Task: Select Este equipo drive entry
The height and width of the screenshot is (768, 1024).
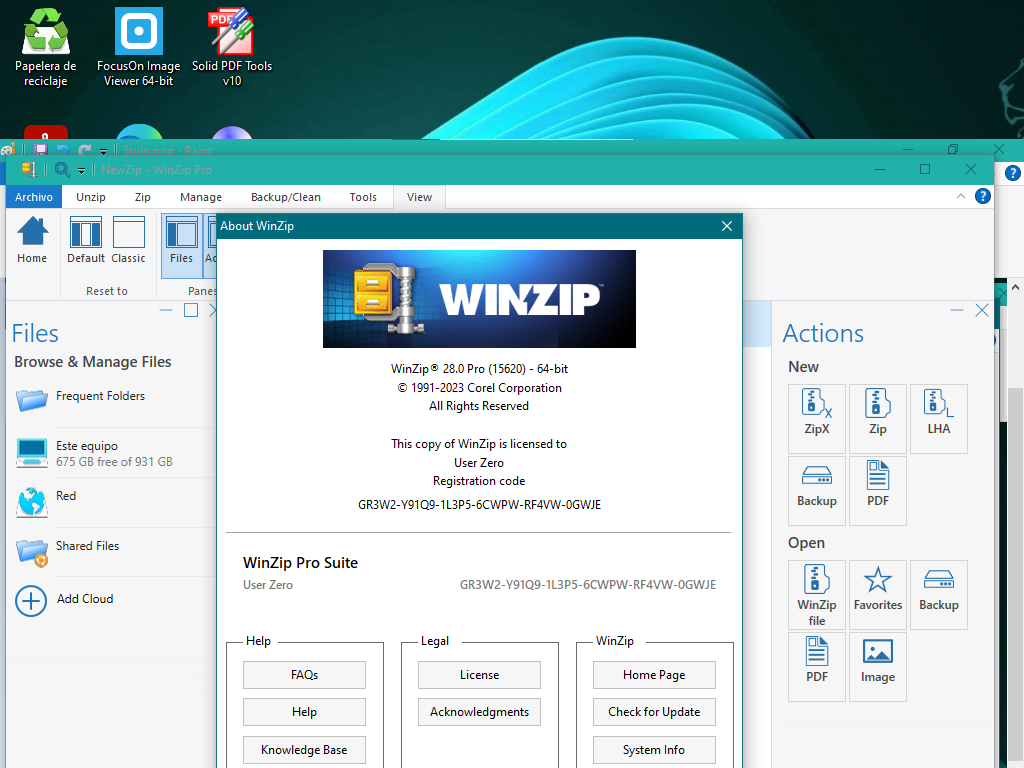Action: coord(95,453)
